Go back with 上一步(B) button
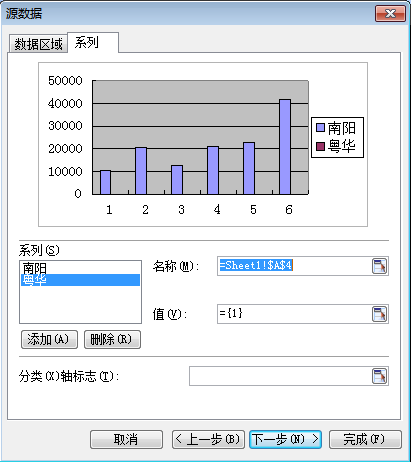 pos(208,439)
